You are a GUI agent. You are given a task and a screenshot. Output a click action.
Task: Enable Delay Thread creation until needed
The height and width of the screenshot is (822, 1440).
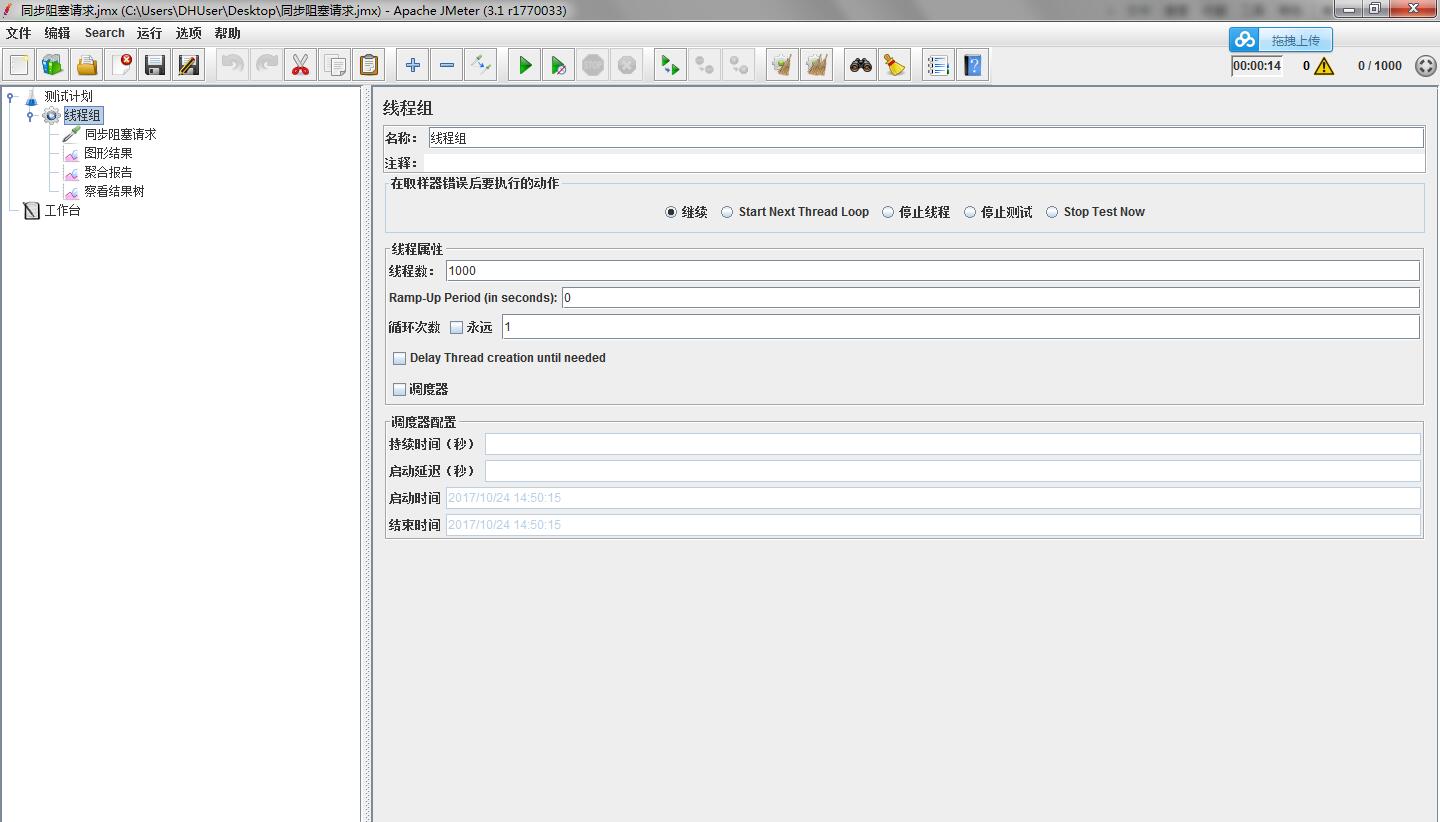click(x=400, y=358)
